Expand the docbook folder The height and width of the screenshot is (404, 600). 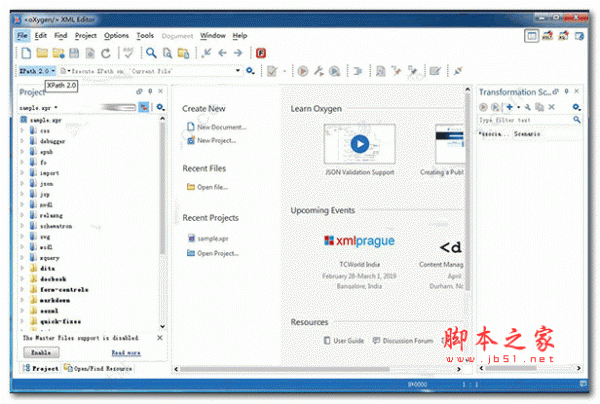[22, 279]
